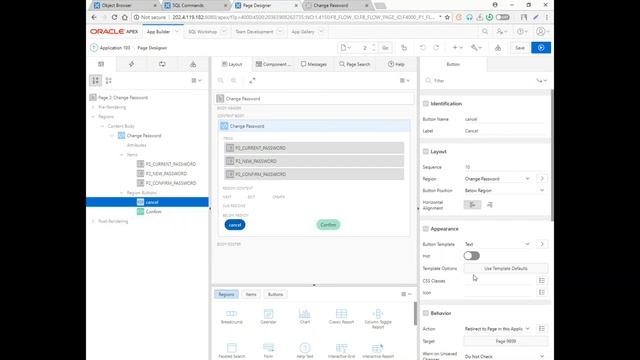
Task: Open the Button Position dropdown
Action: coord(505,191)
